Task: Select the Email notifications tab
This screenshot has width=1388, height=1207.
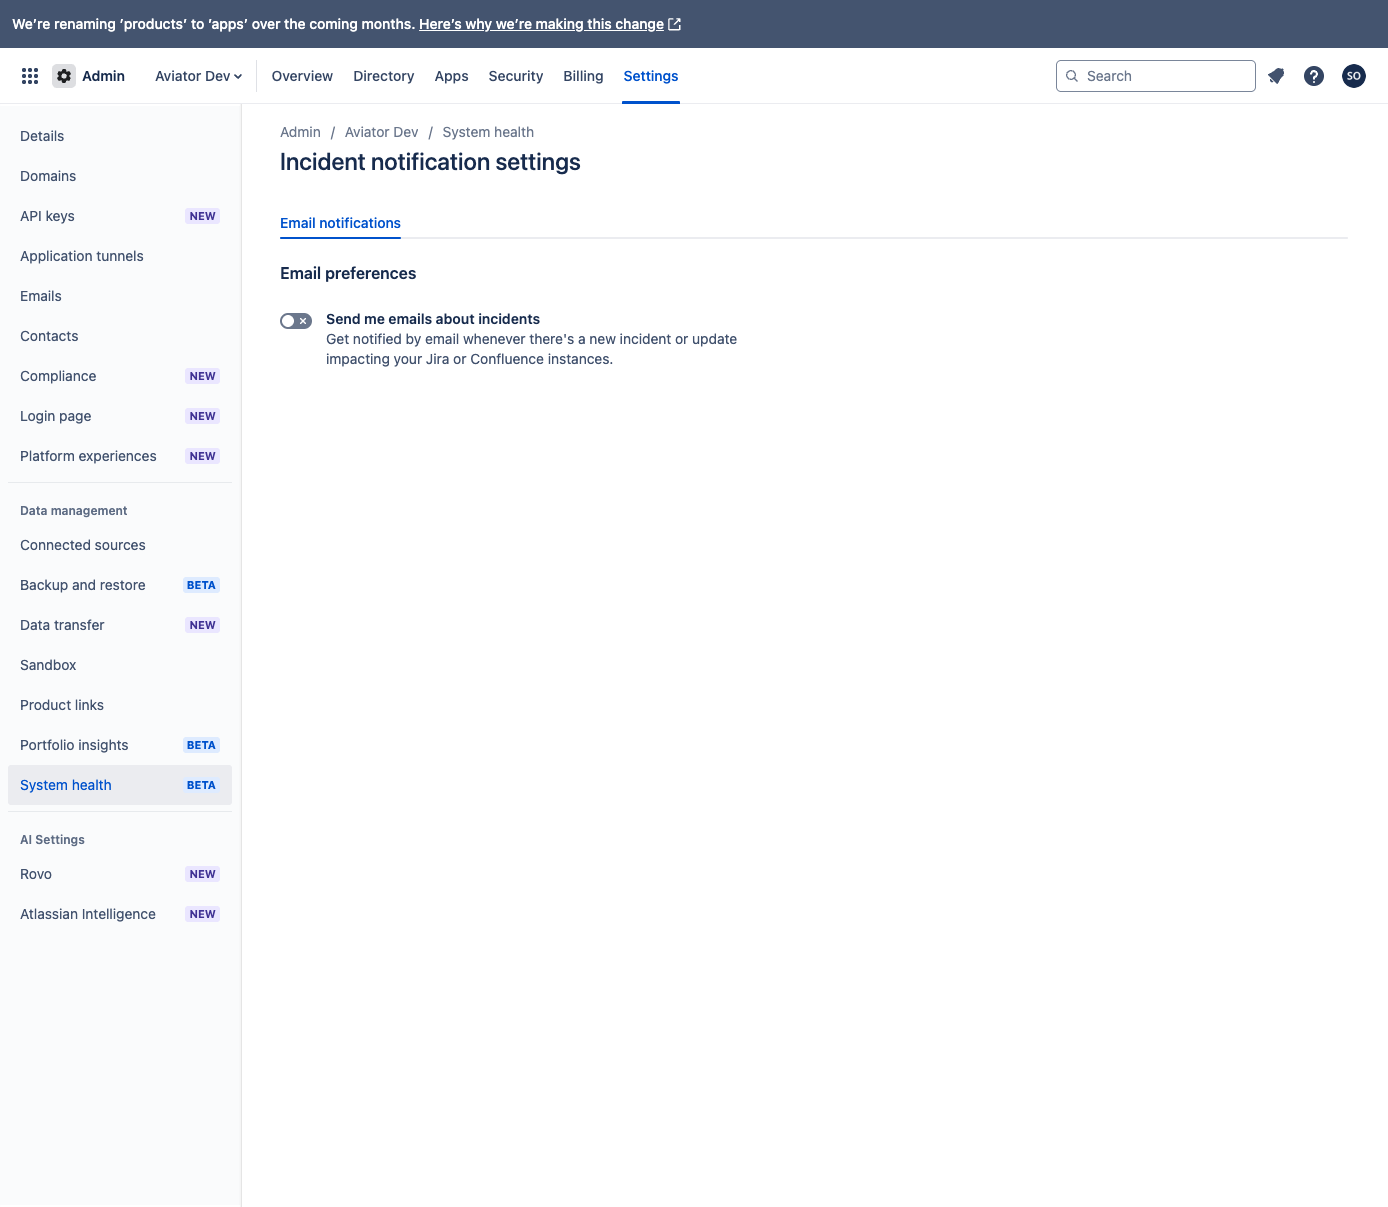Action: 340,223
